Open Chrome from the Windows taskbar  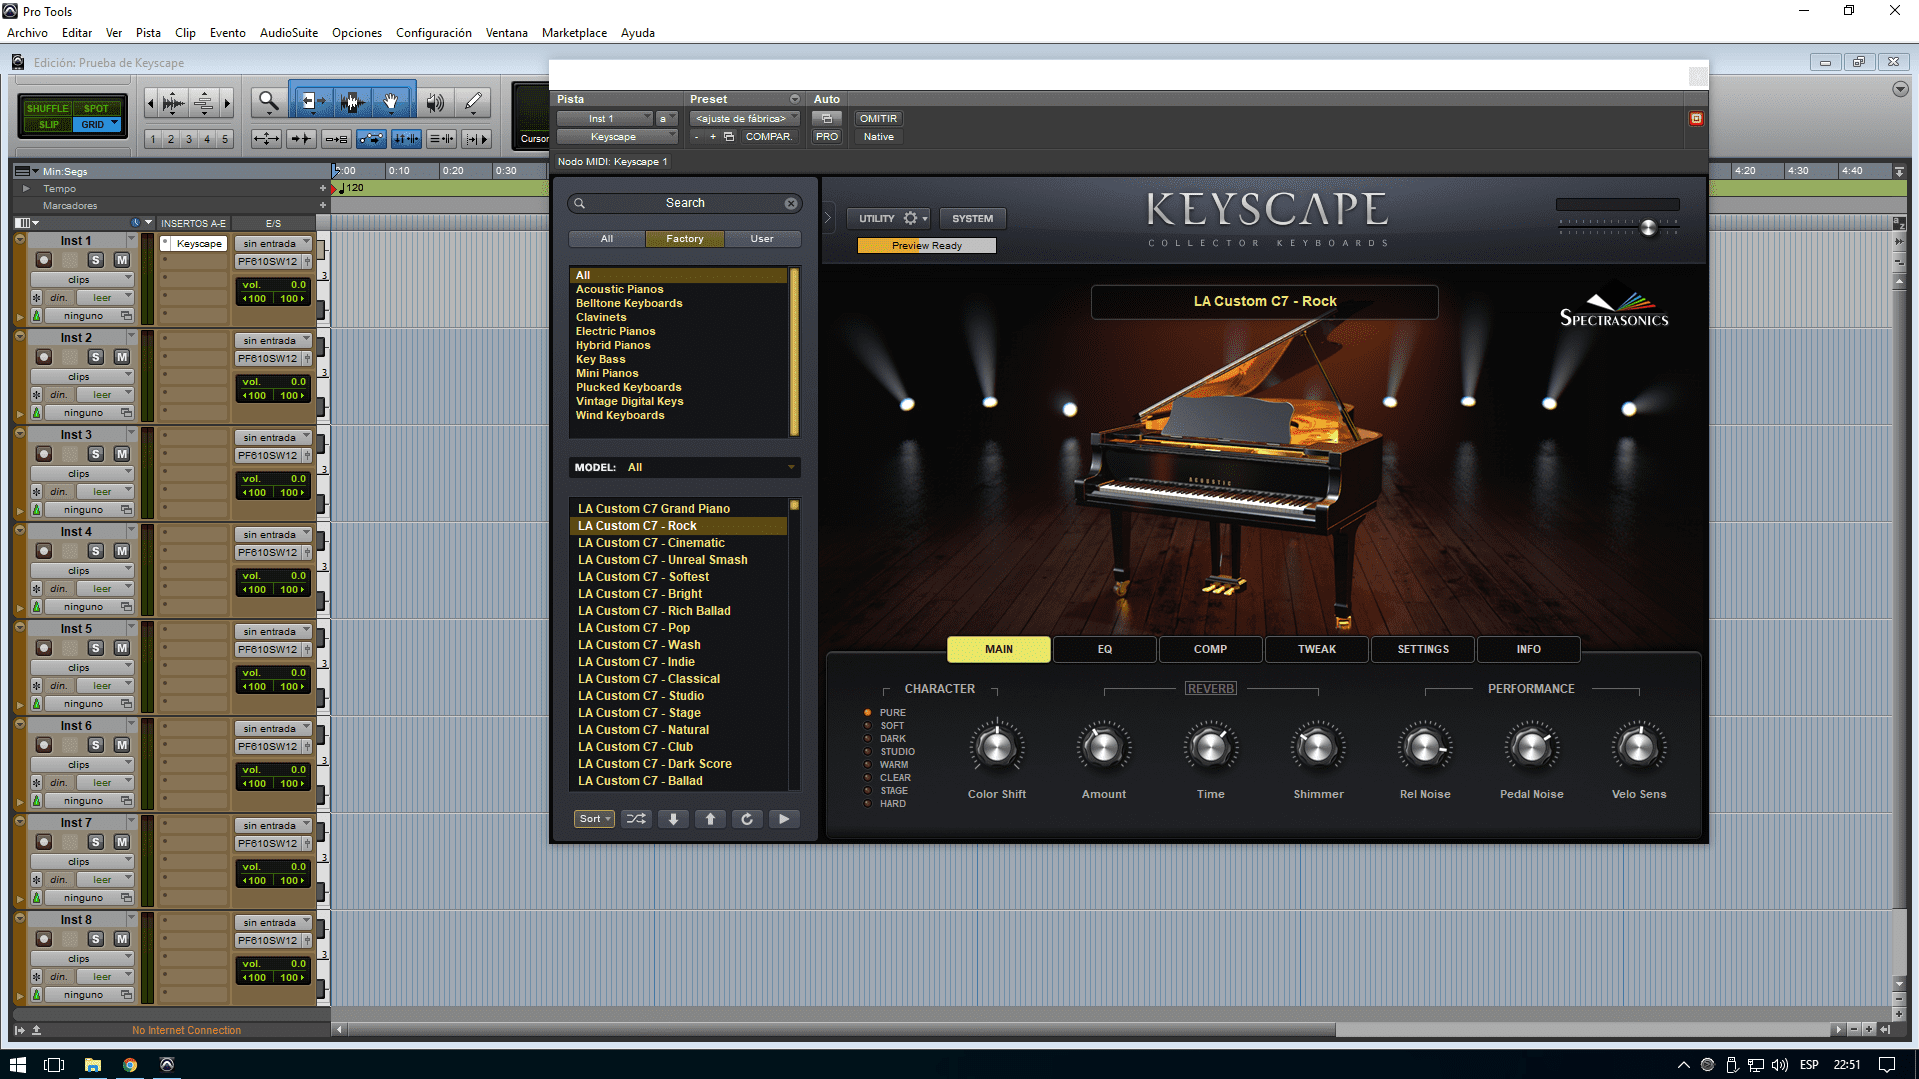(130, 1065)
